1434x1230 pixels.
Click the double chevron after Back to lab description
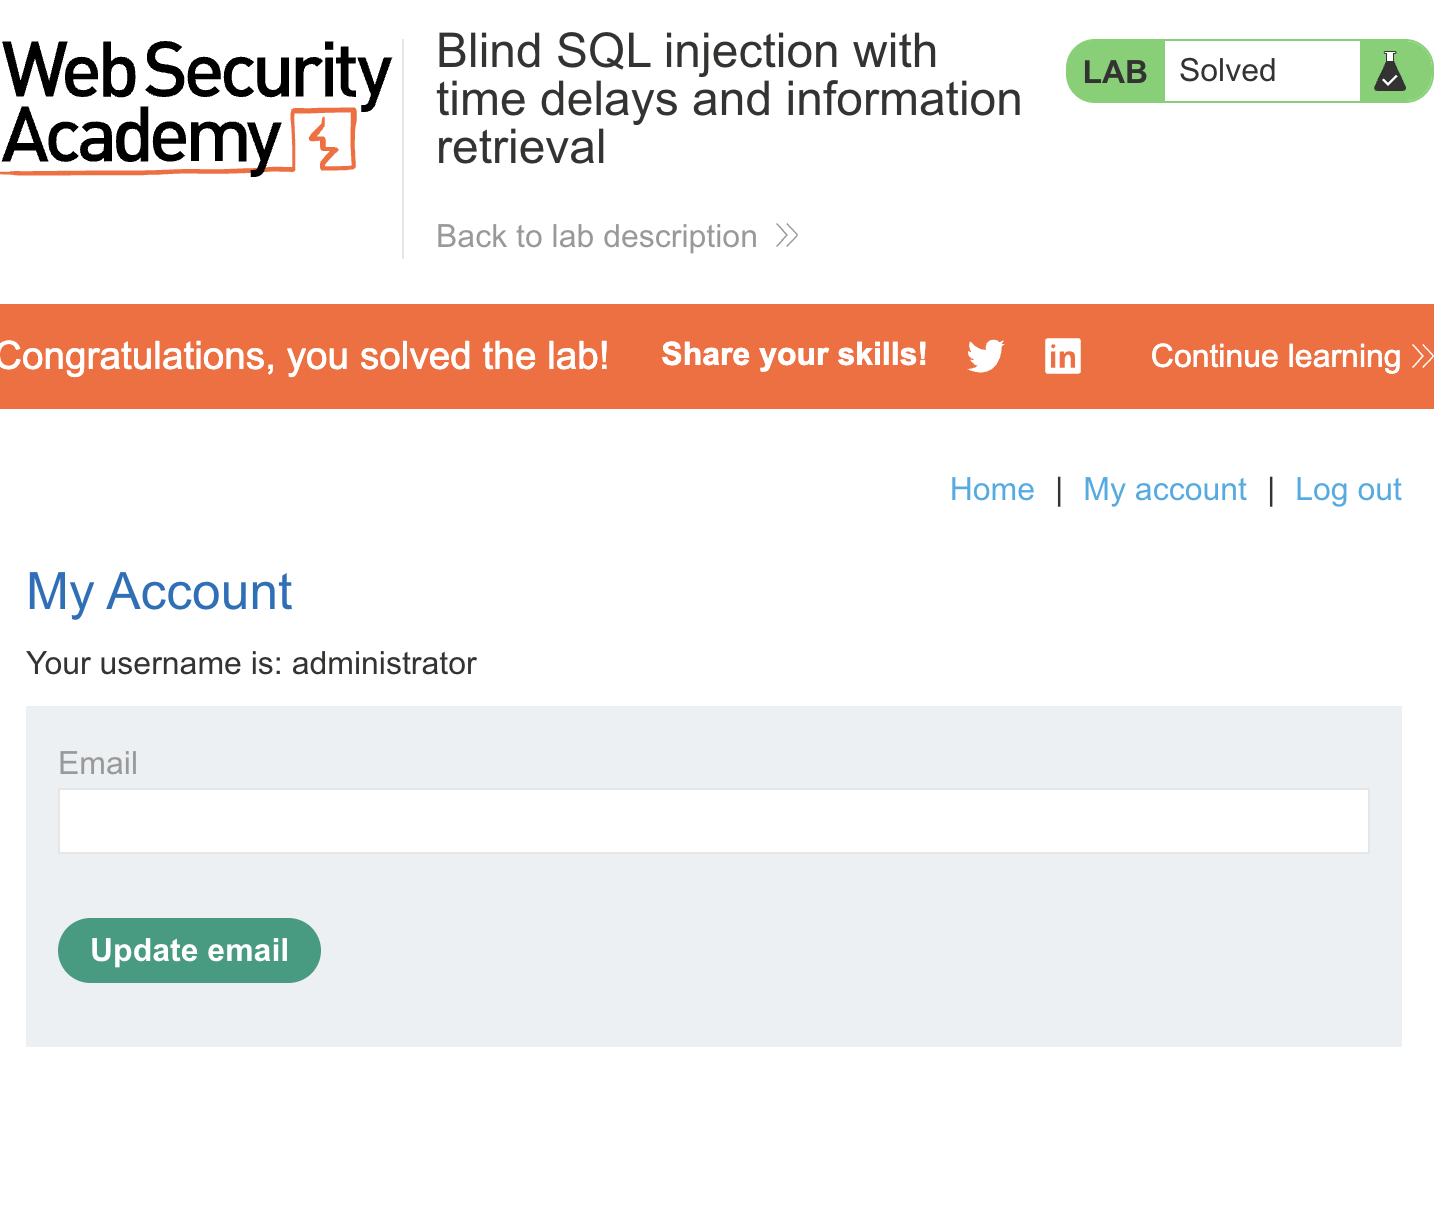point(787,236)
